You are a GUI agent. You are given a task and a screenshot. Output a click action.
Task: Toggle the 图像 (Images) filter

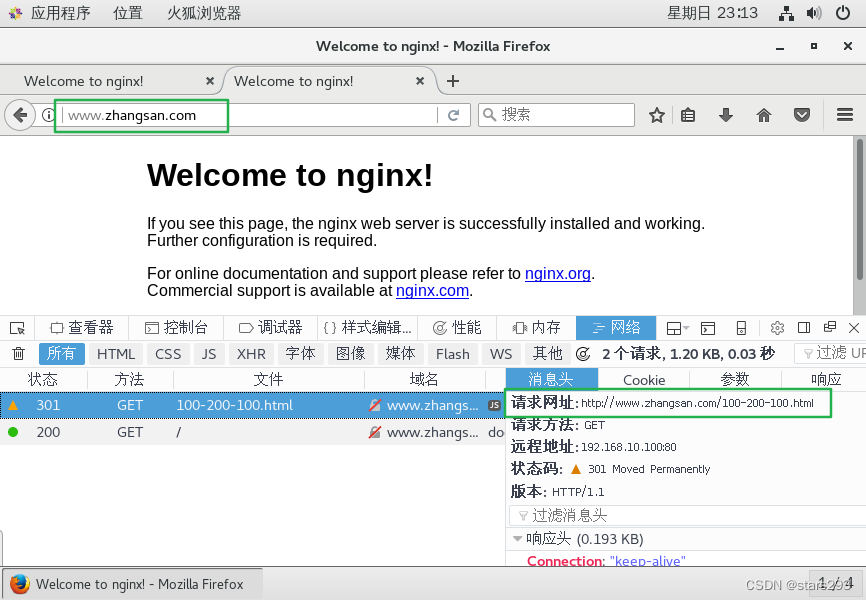[350, 353]
